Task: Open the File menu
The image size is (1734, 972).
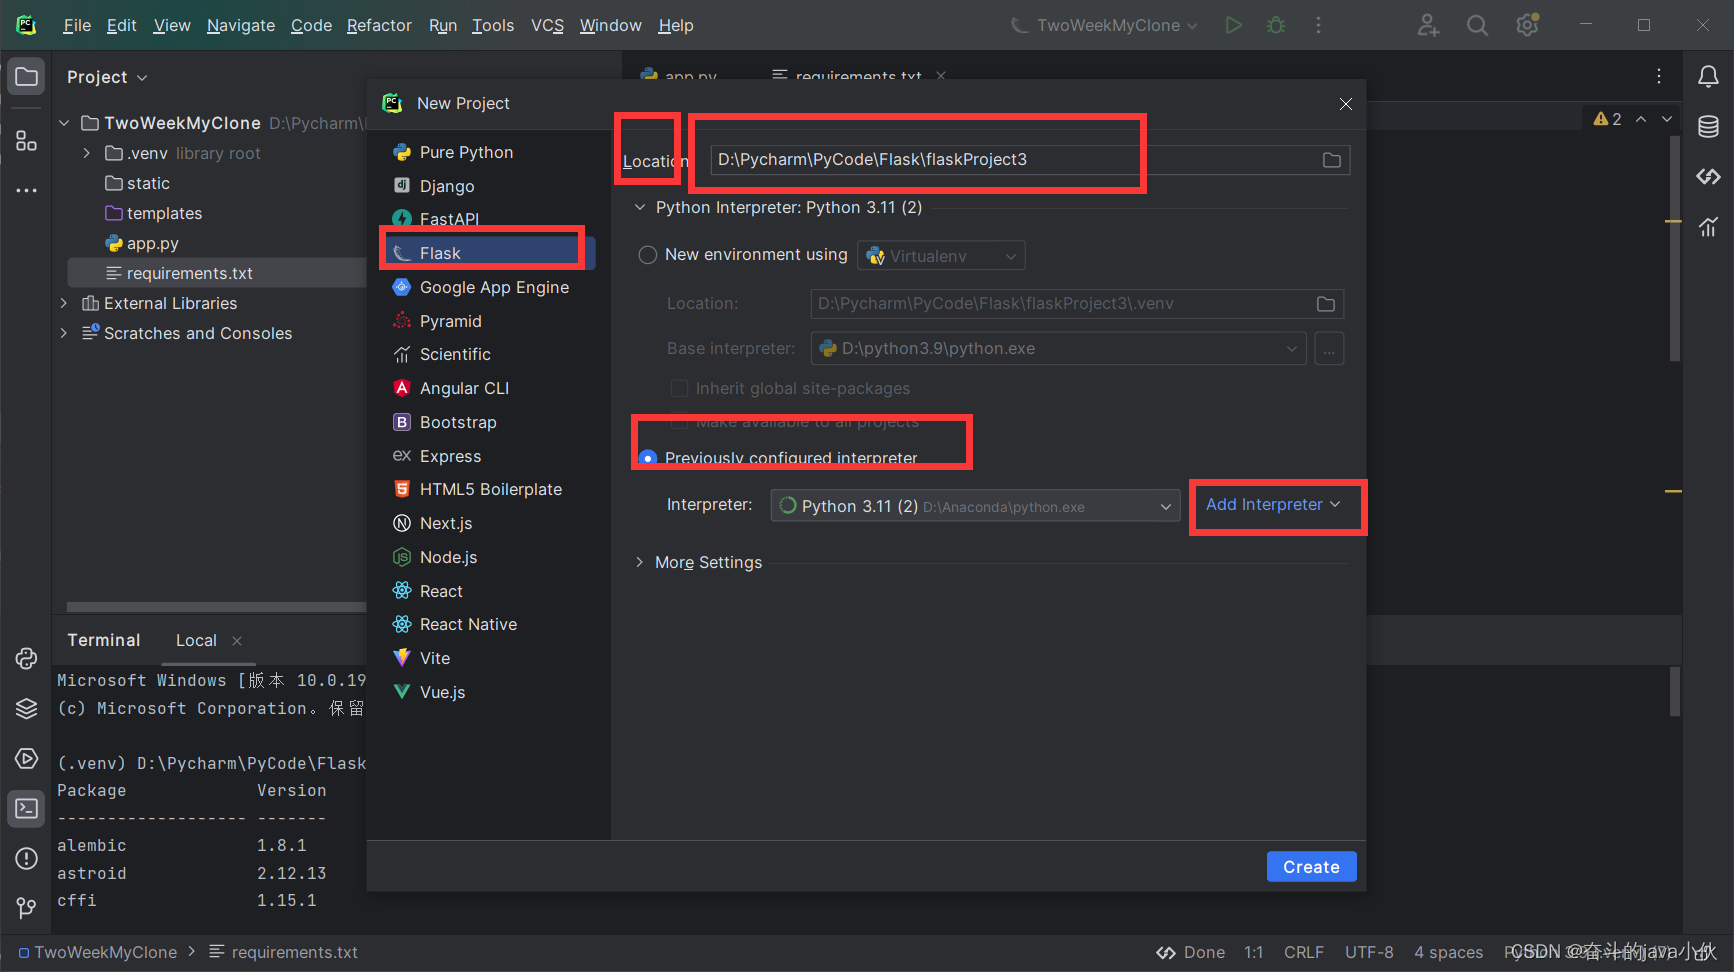Action: [77, 25]
